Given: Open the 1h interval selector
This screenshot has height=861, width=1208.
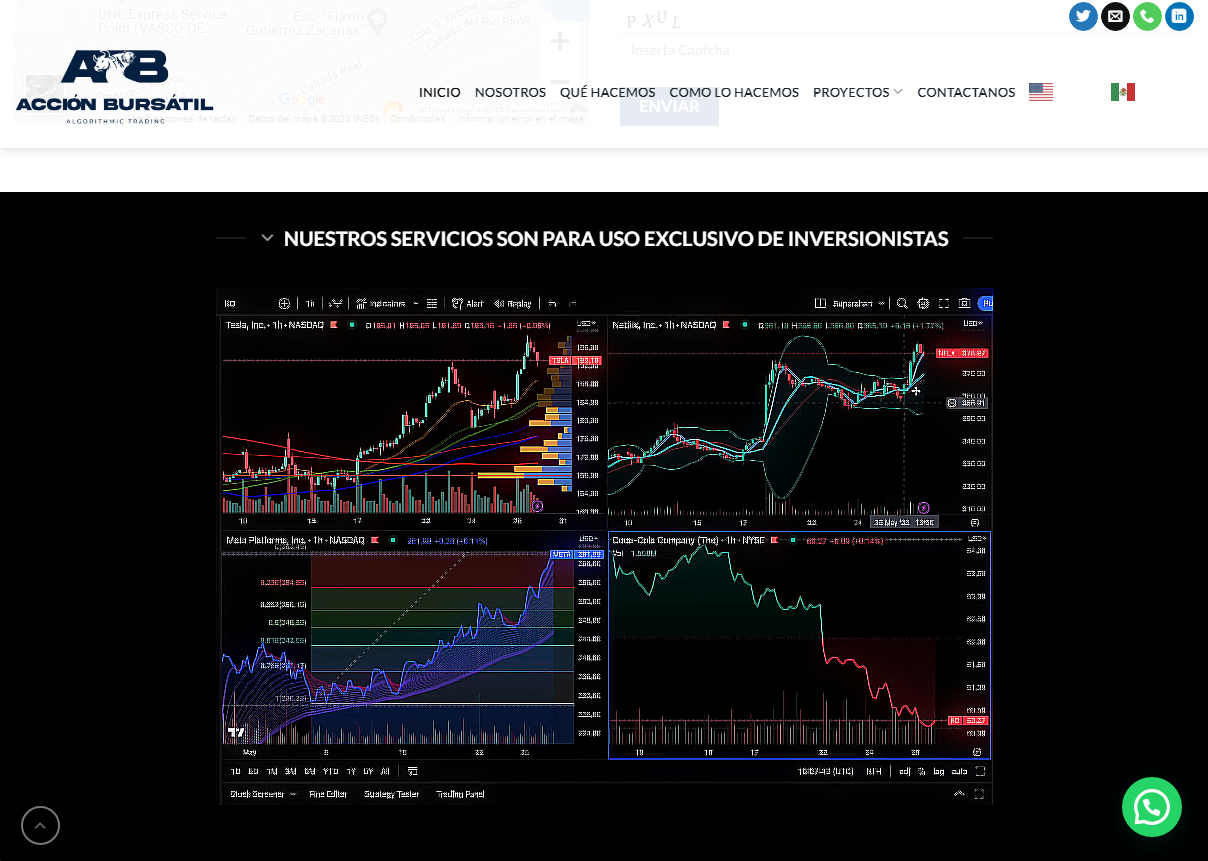Looking at the screenshot, I should 310,304.
